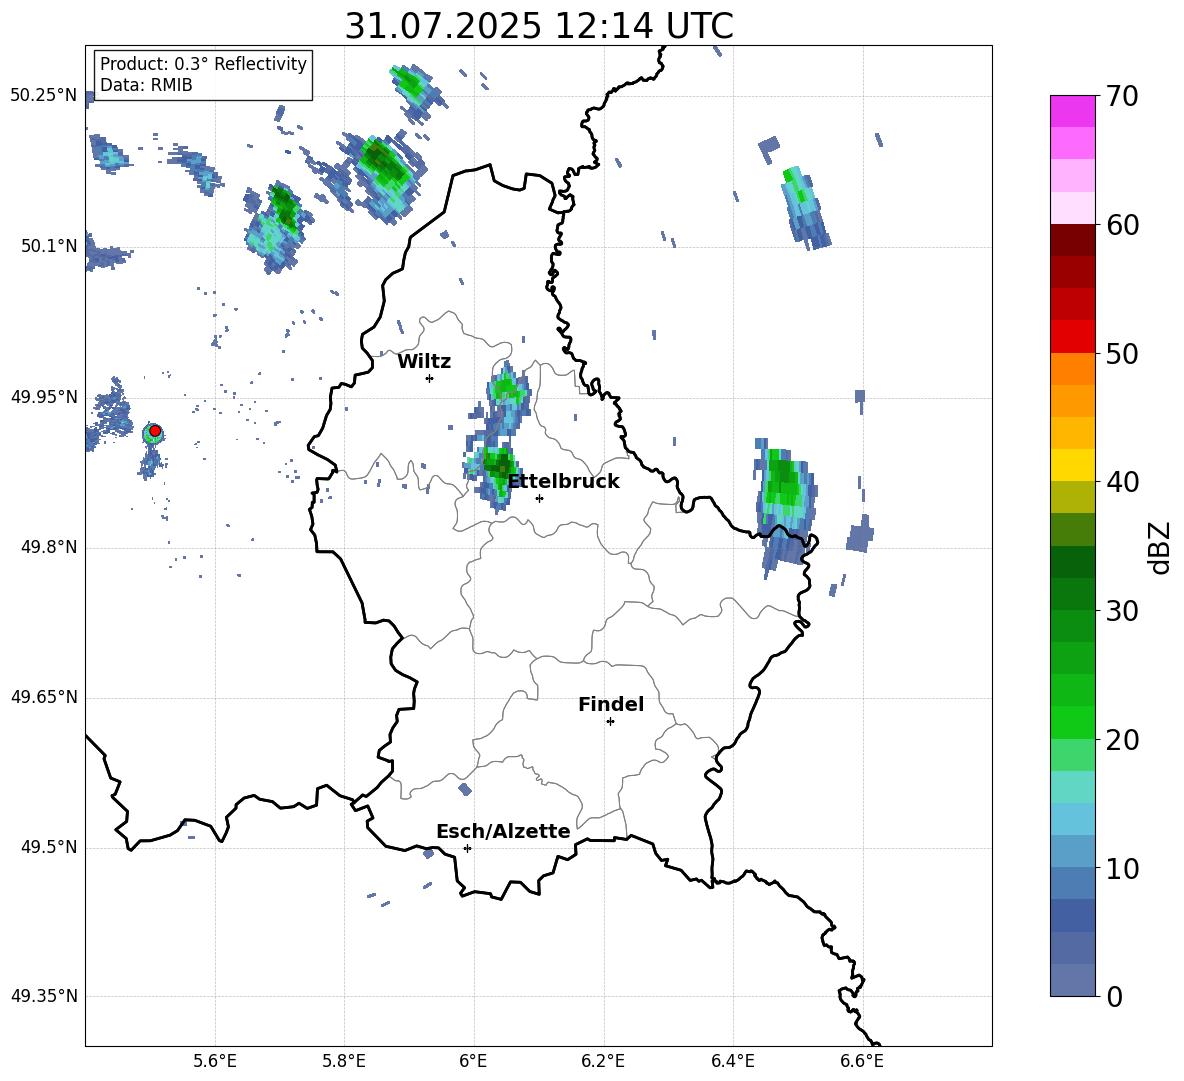Click the dark maroon colorbar segment below 60
The width and height of the screenshot is (1184, 1081).
click(x=1073, y=240)
